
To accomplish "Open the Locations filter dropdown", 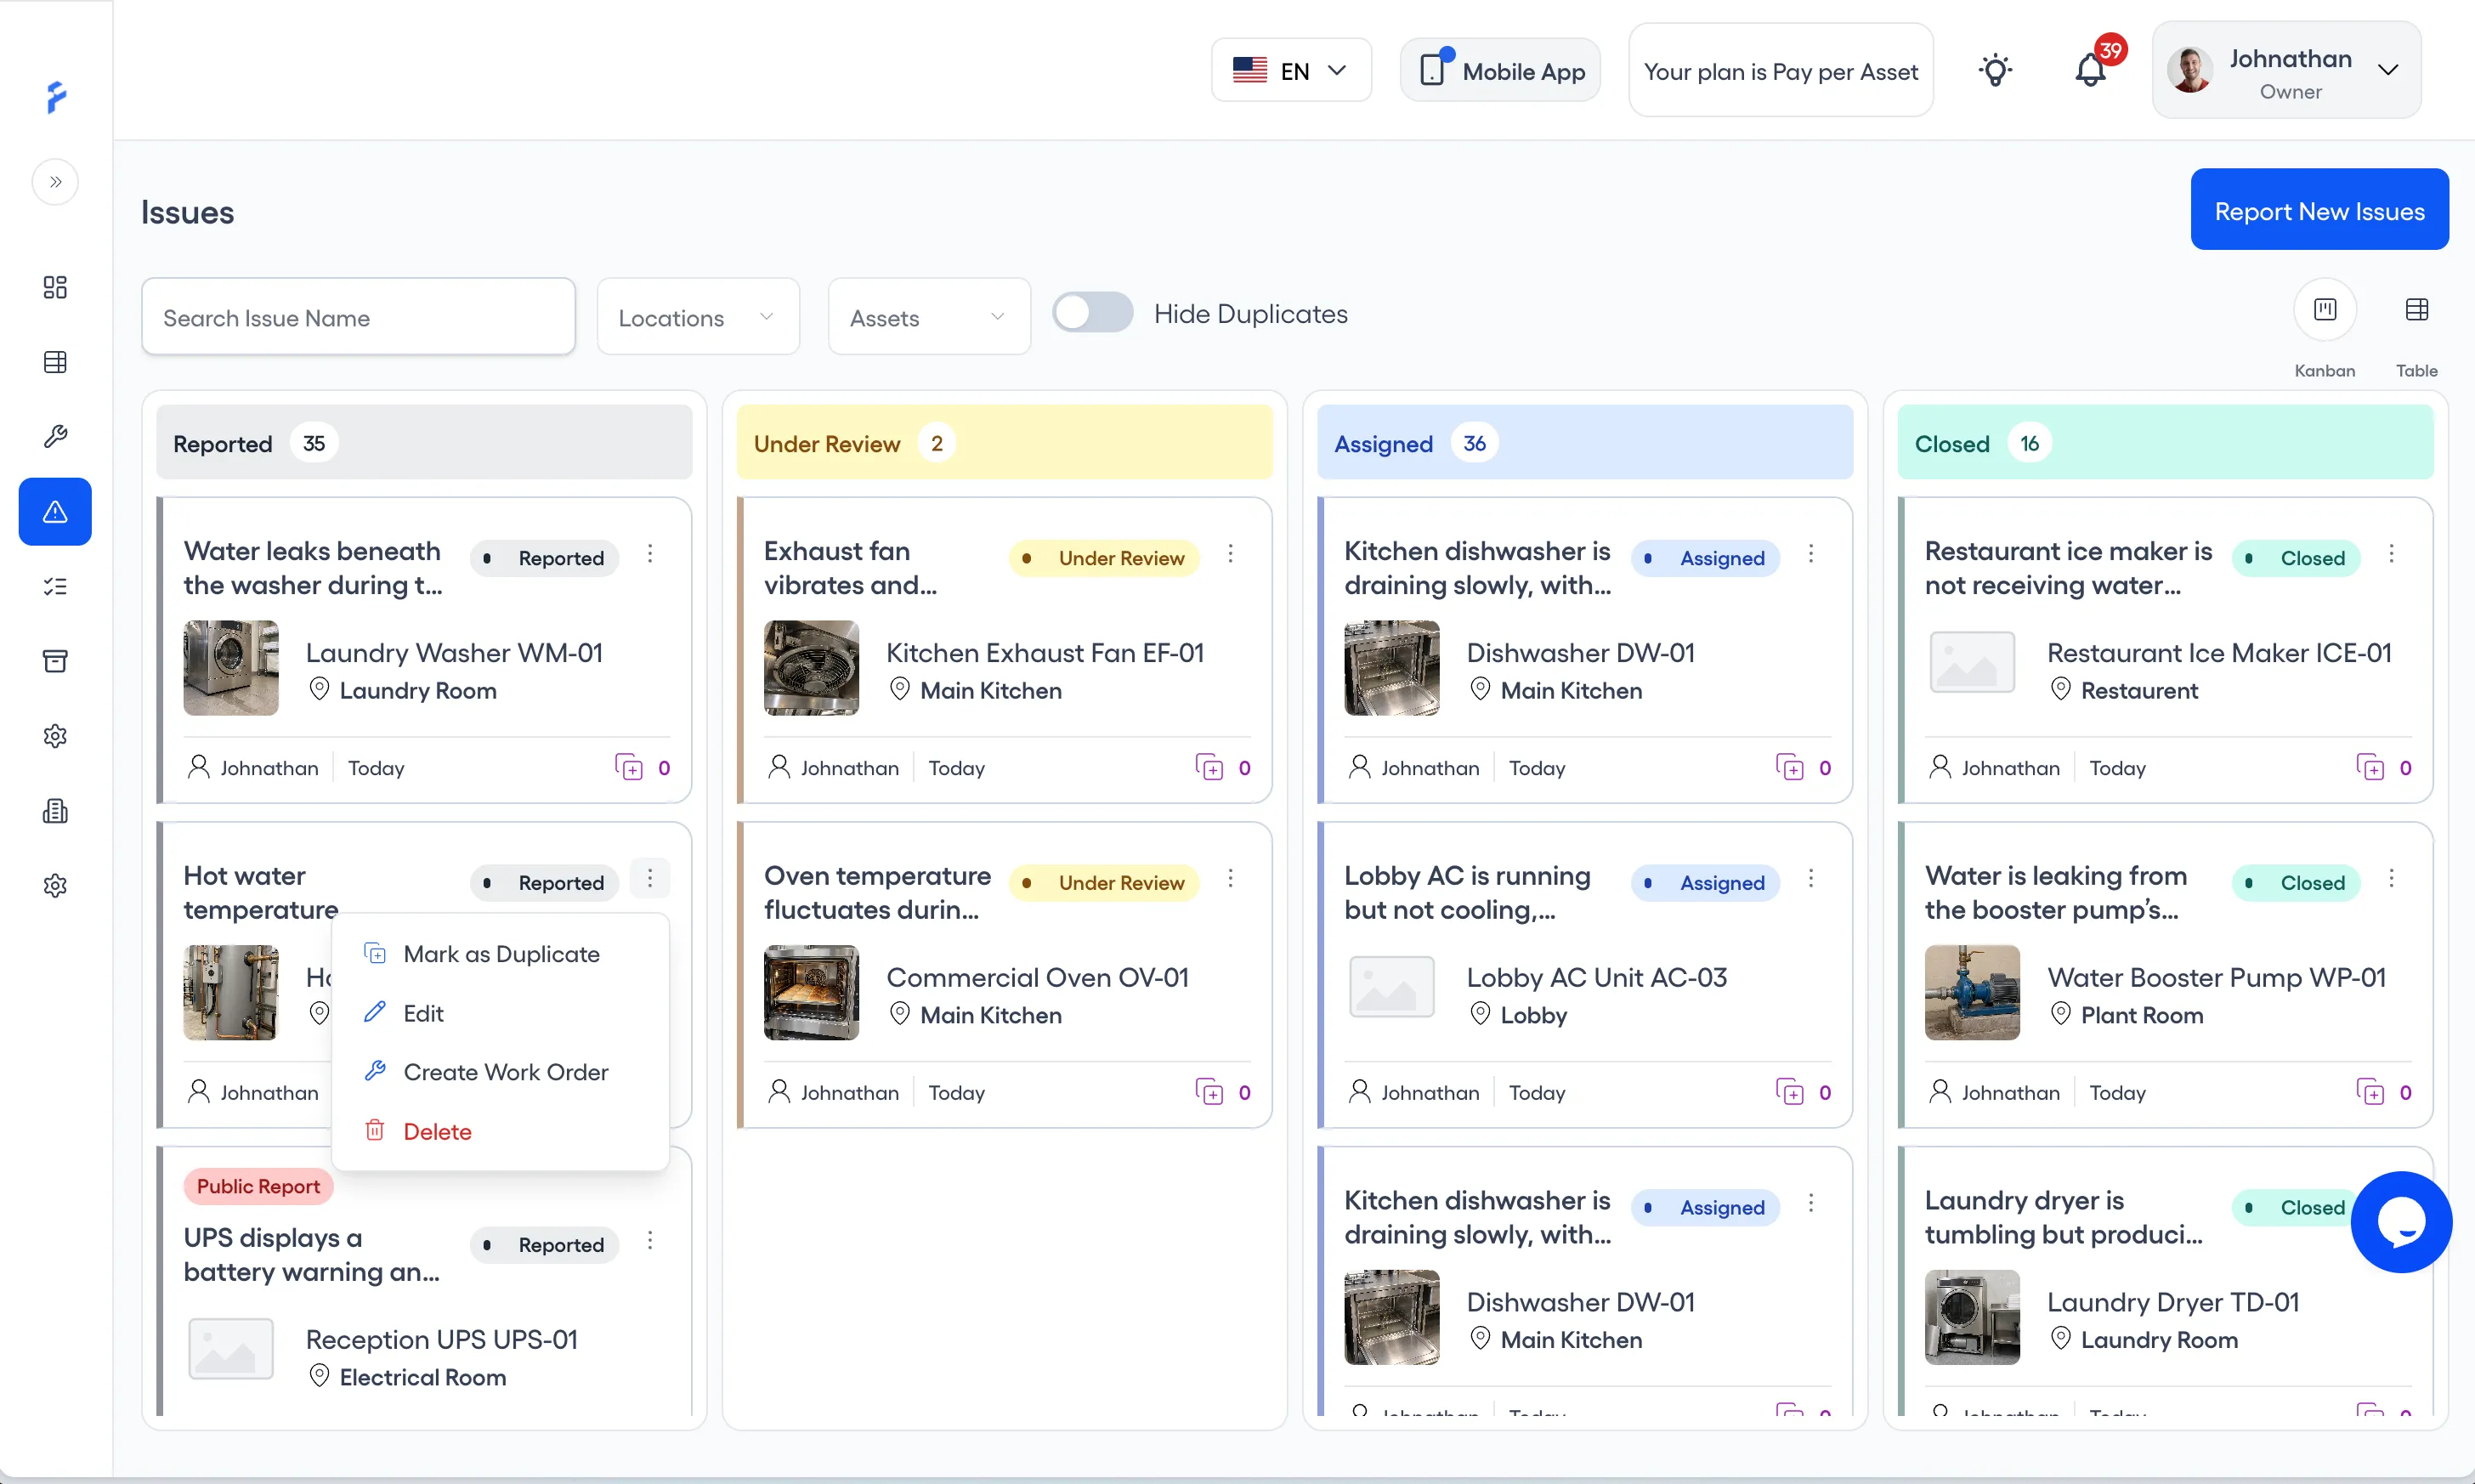I will point(698,317).
